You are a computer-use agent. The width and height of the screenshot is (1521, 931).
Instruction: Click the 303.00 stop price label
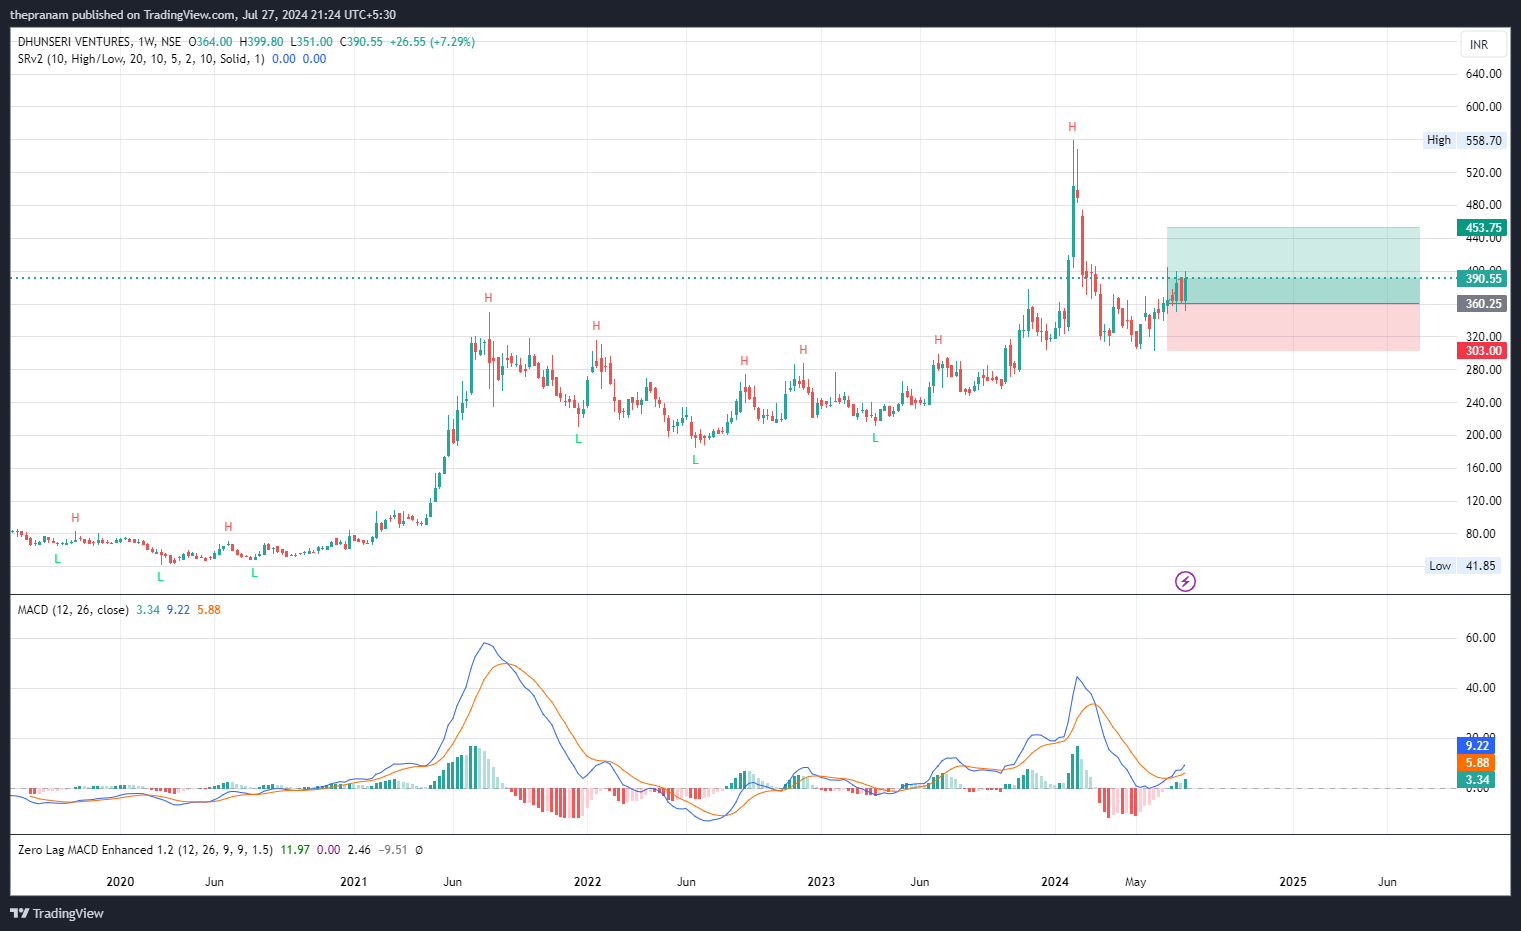pos(1483,351)
